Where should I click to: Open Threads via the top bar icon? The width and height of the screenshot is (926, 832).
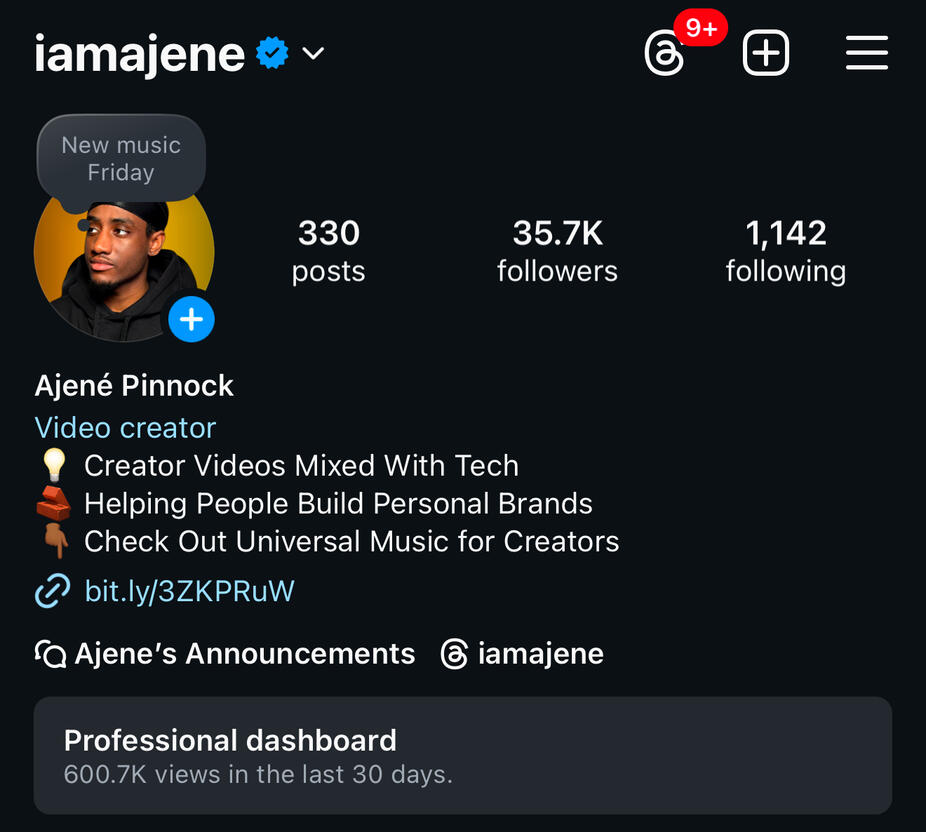pos(665,54)
